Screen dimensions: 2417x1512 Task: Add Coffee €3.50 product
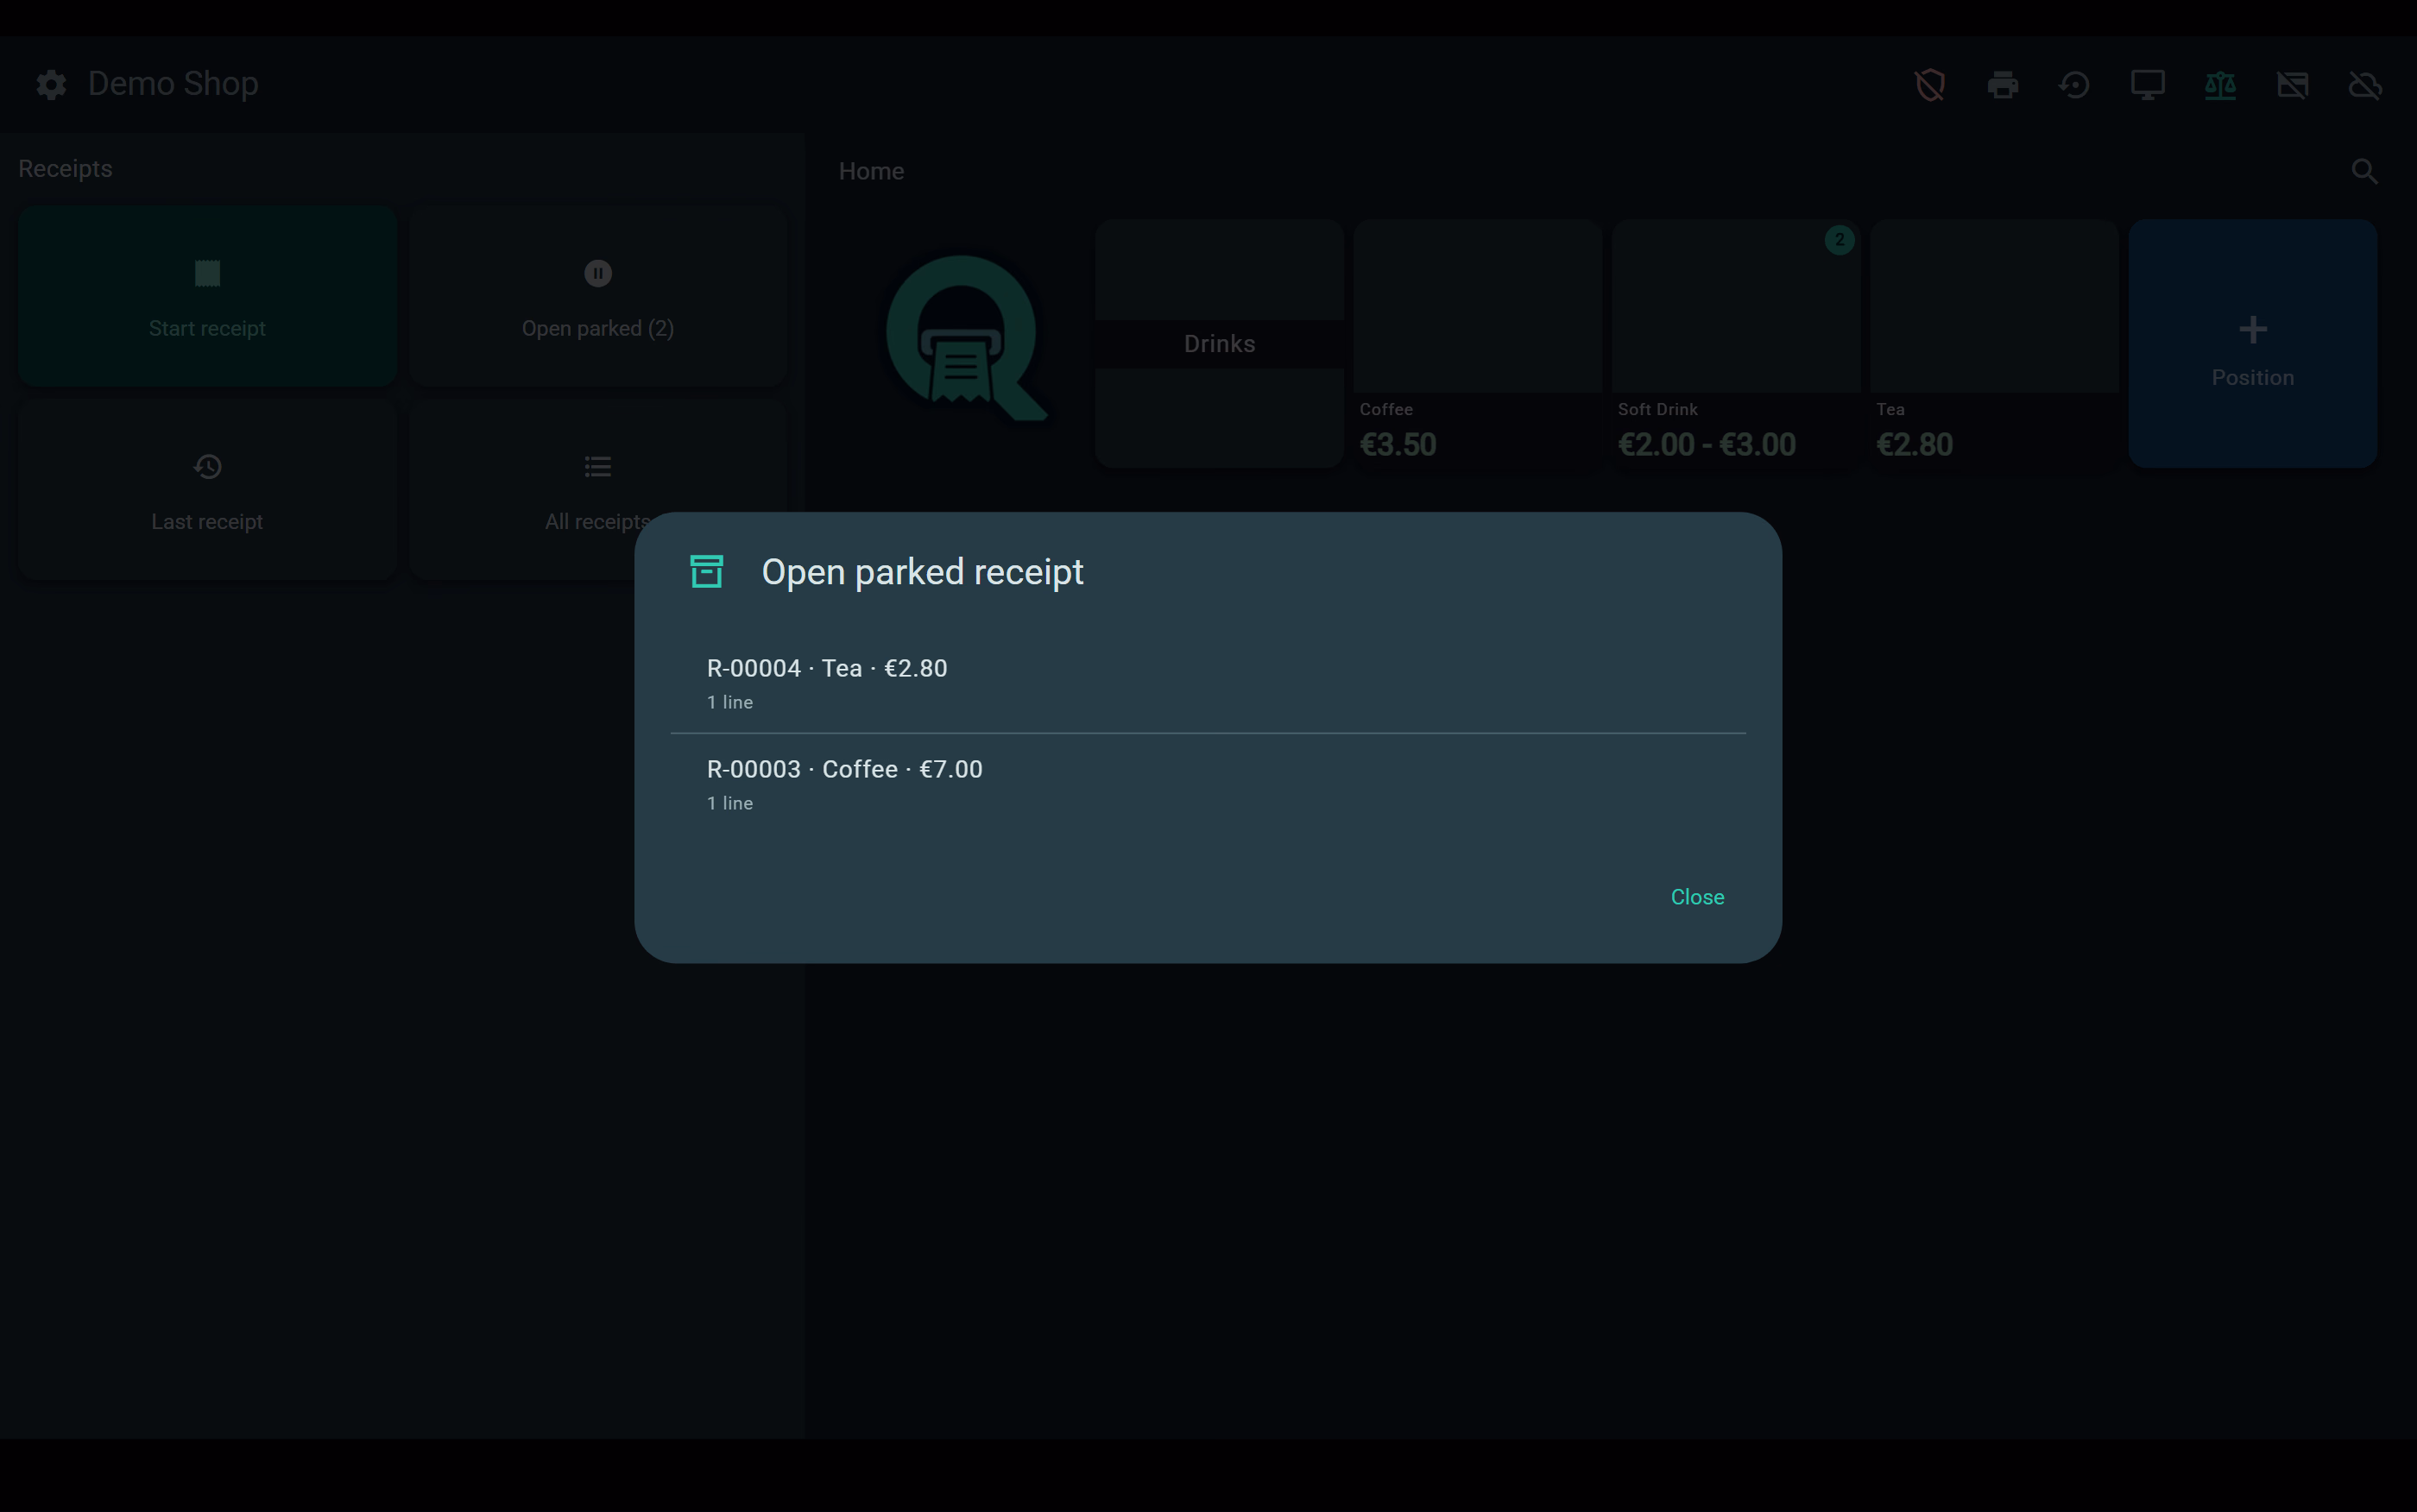(x=1478, y=344)
